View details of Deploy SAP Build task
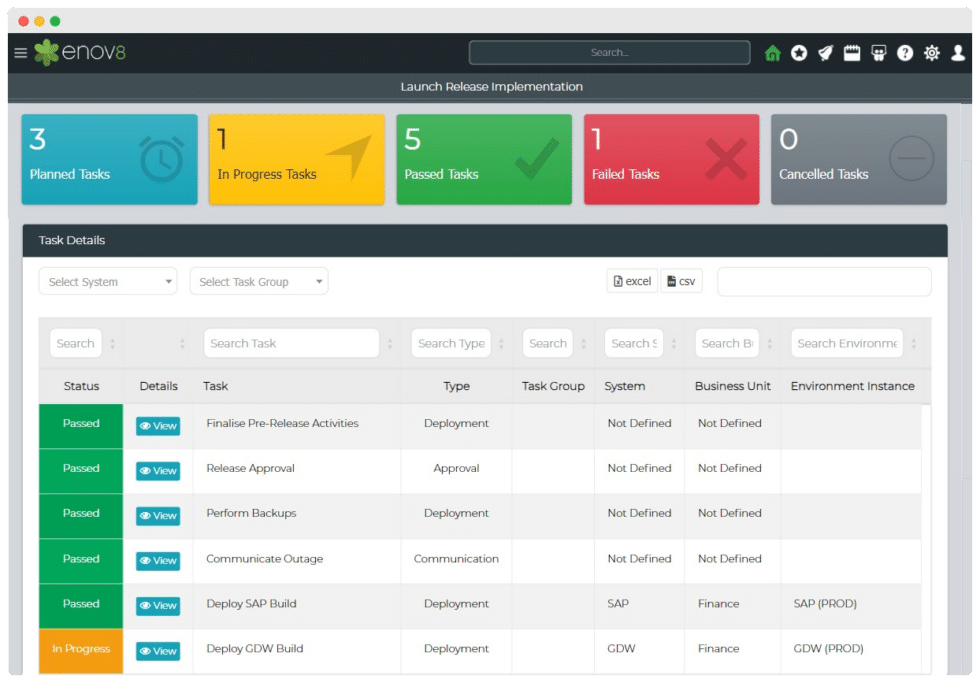 [158, 605]
